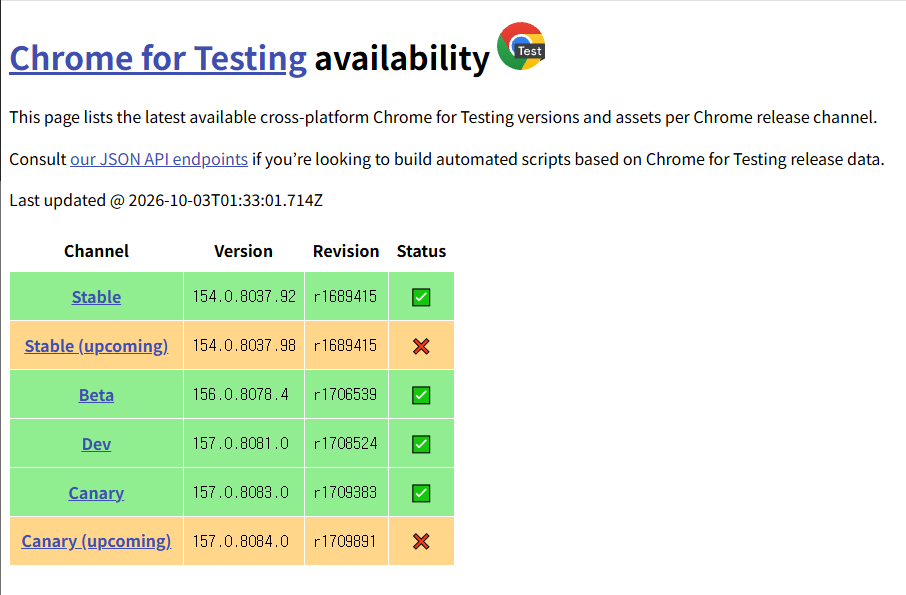Open the Chrome for Testing heading link
This screenshot has height=595, width=906.
[158, 58]
